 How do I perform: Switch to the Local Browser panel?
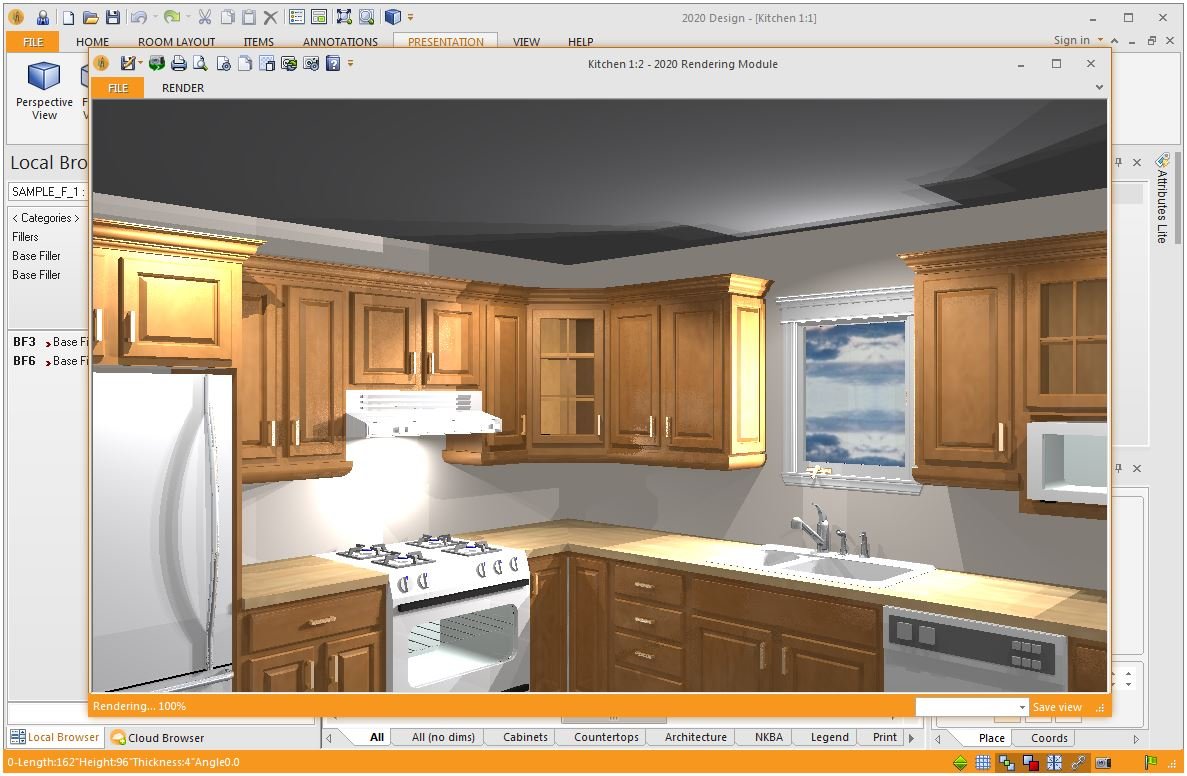click(55, 737)
